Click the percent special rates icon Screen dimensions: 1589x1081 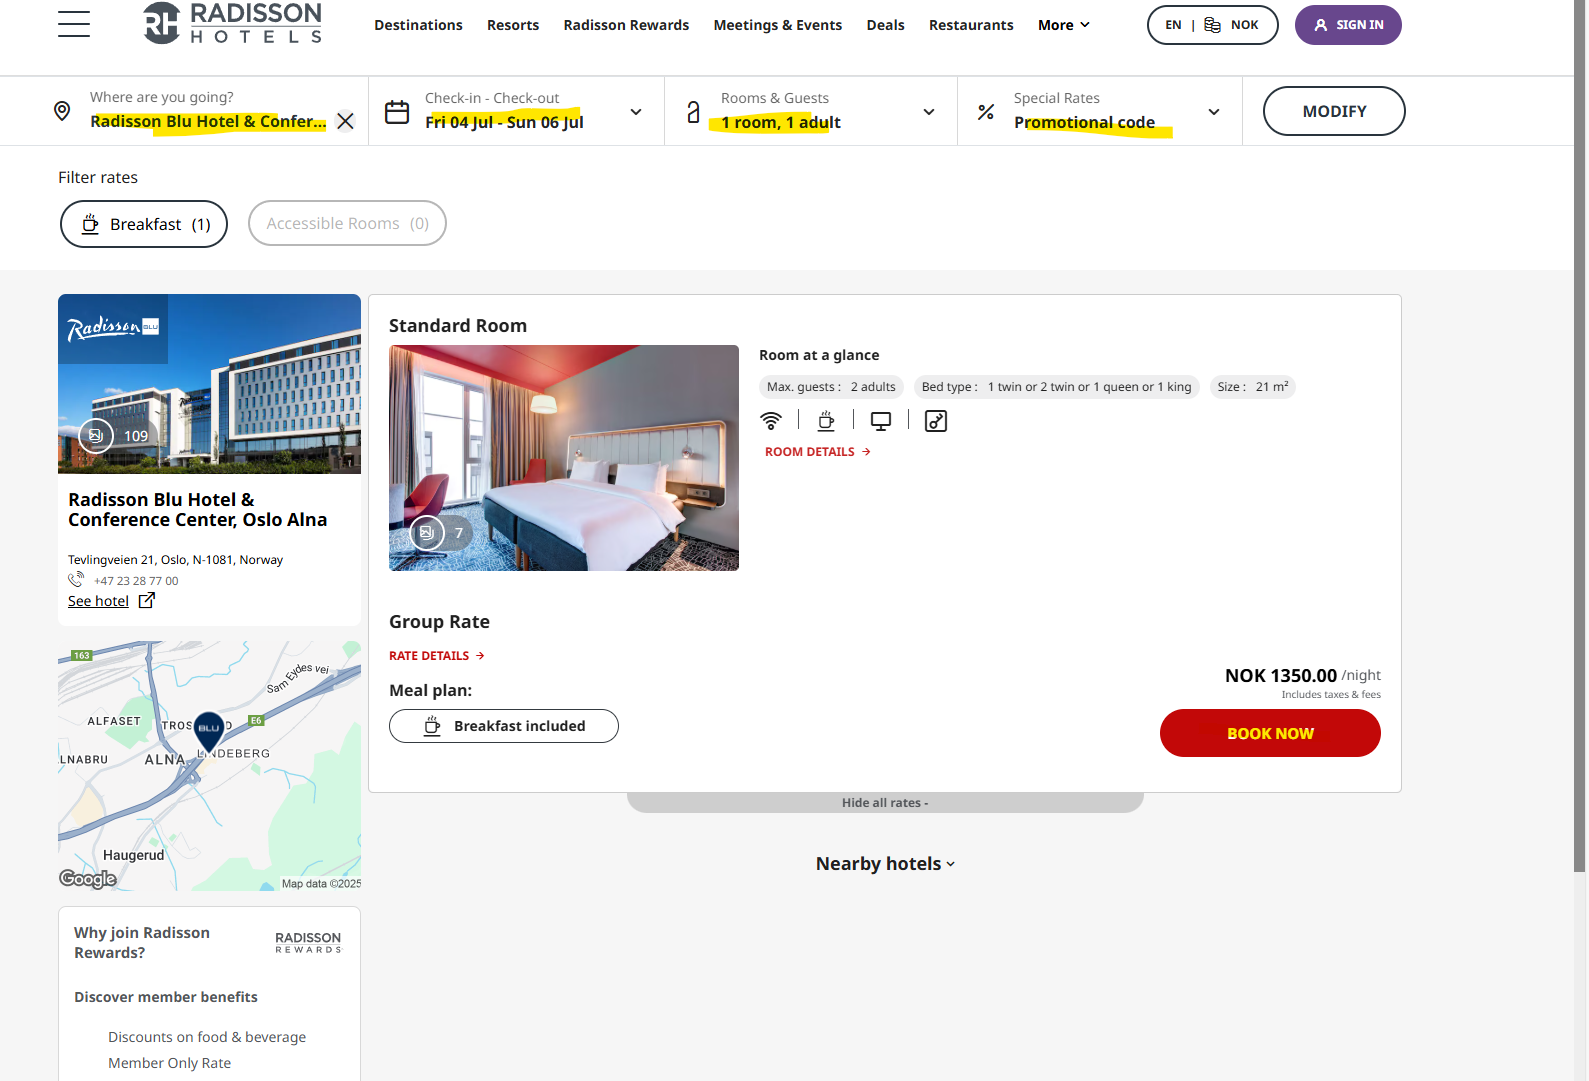click(986, 112)
